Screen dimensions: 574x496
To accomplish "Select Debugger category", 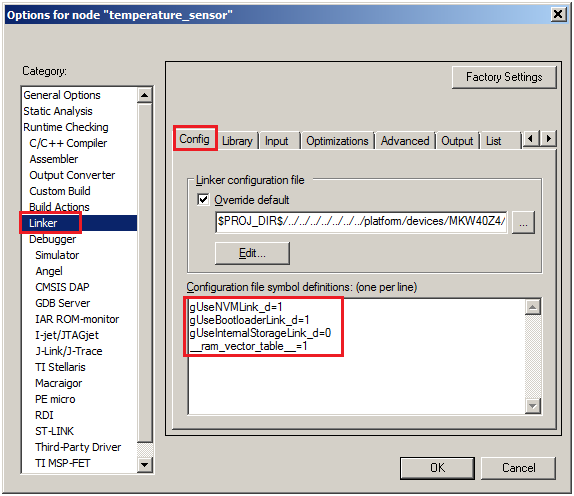I will click(53, 239).
